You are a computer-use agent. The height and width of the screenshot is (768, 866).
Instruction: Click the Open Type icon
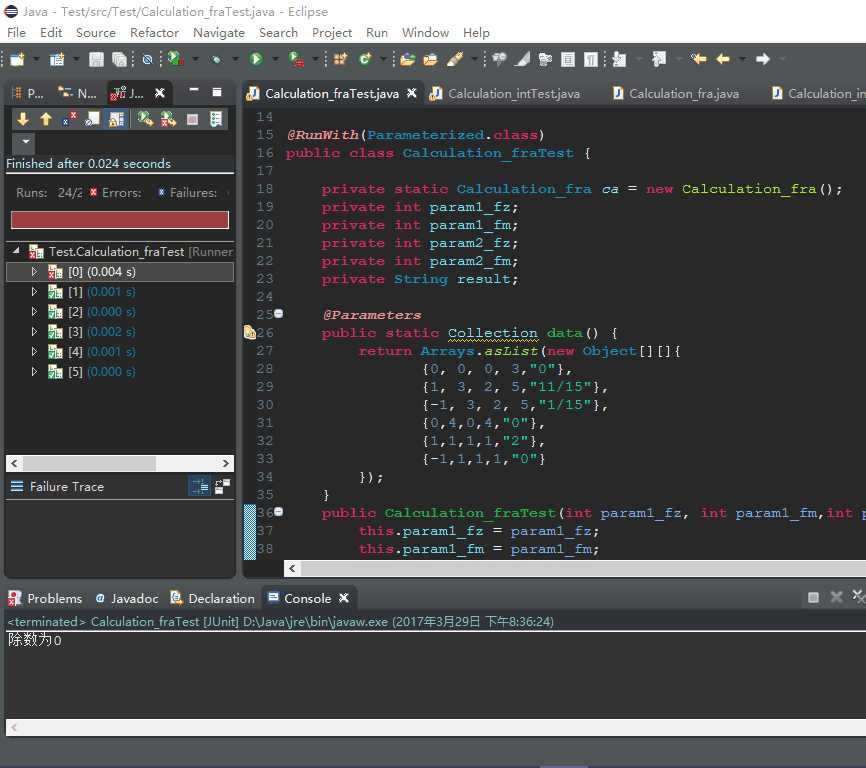point(408,59)
